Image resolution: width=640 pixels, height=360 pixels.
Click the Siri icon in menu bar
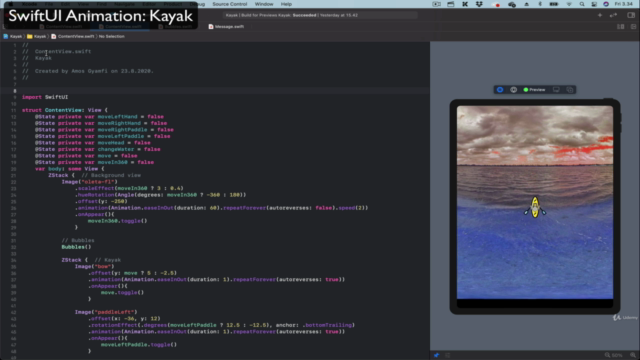pos(606,4)
